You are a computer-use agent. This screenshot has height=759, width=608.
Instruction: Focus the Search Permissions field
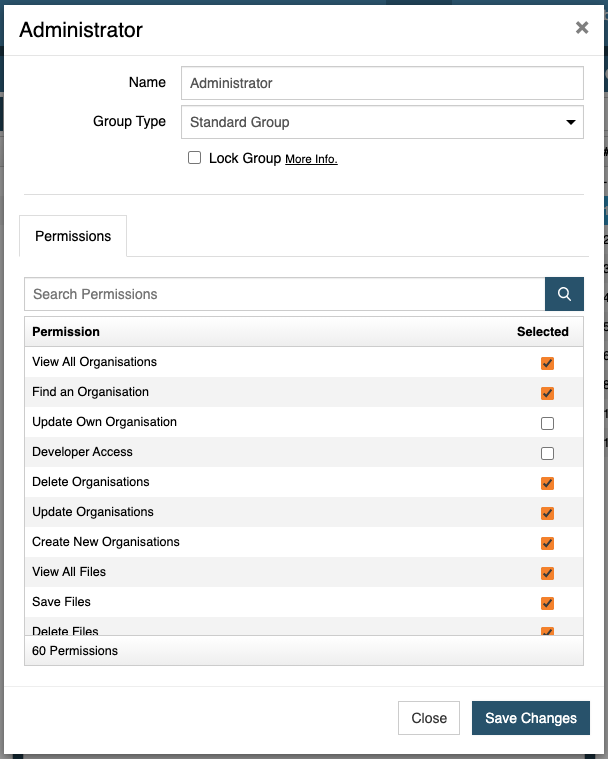tap(285, 294)
